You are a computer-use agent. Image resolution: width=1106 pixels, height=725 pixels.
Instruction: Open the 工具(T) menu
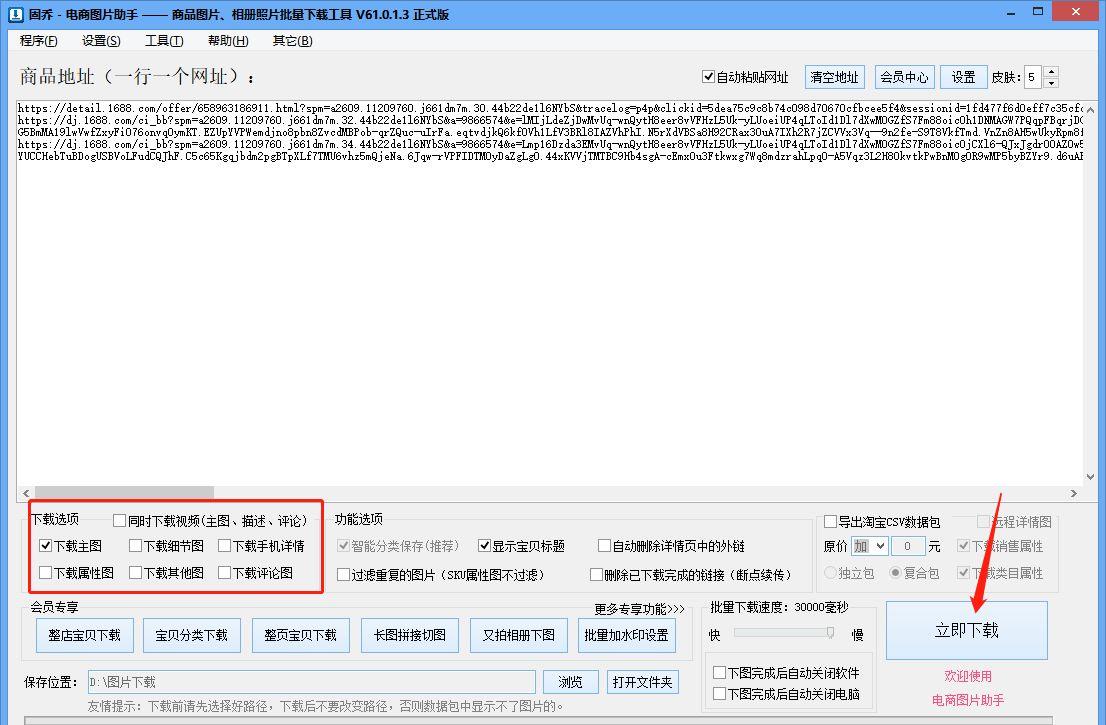coord(164,41)
